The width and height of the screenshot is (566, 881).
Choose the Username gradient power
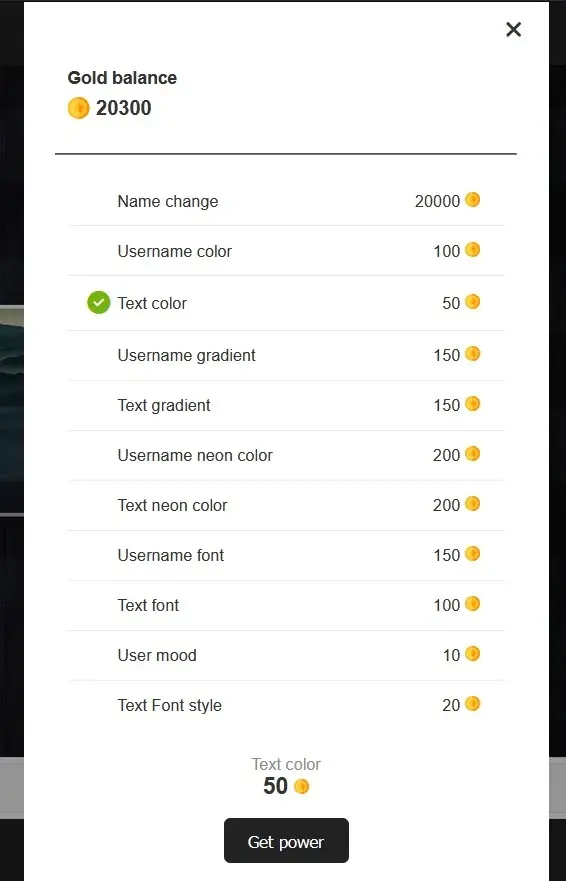tap(286, 355)
